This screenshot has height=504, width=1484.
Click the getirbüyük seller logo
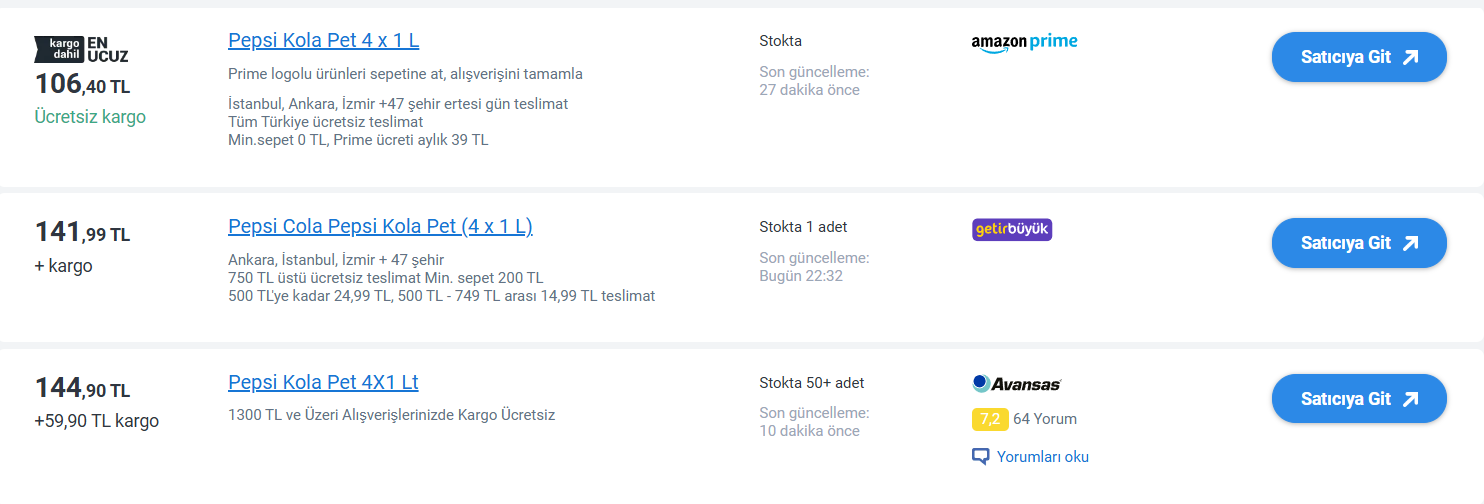point(1012,230)
